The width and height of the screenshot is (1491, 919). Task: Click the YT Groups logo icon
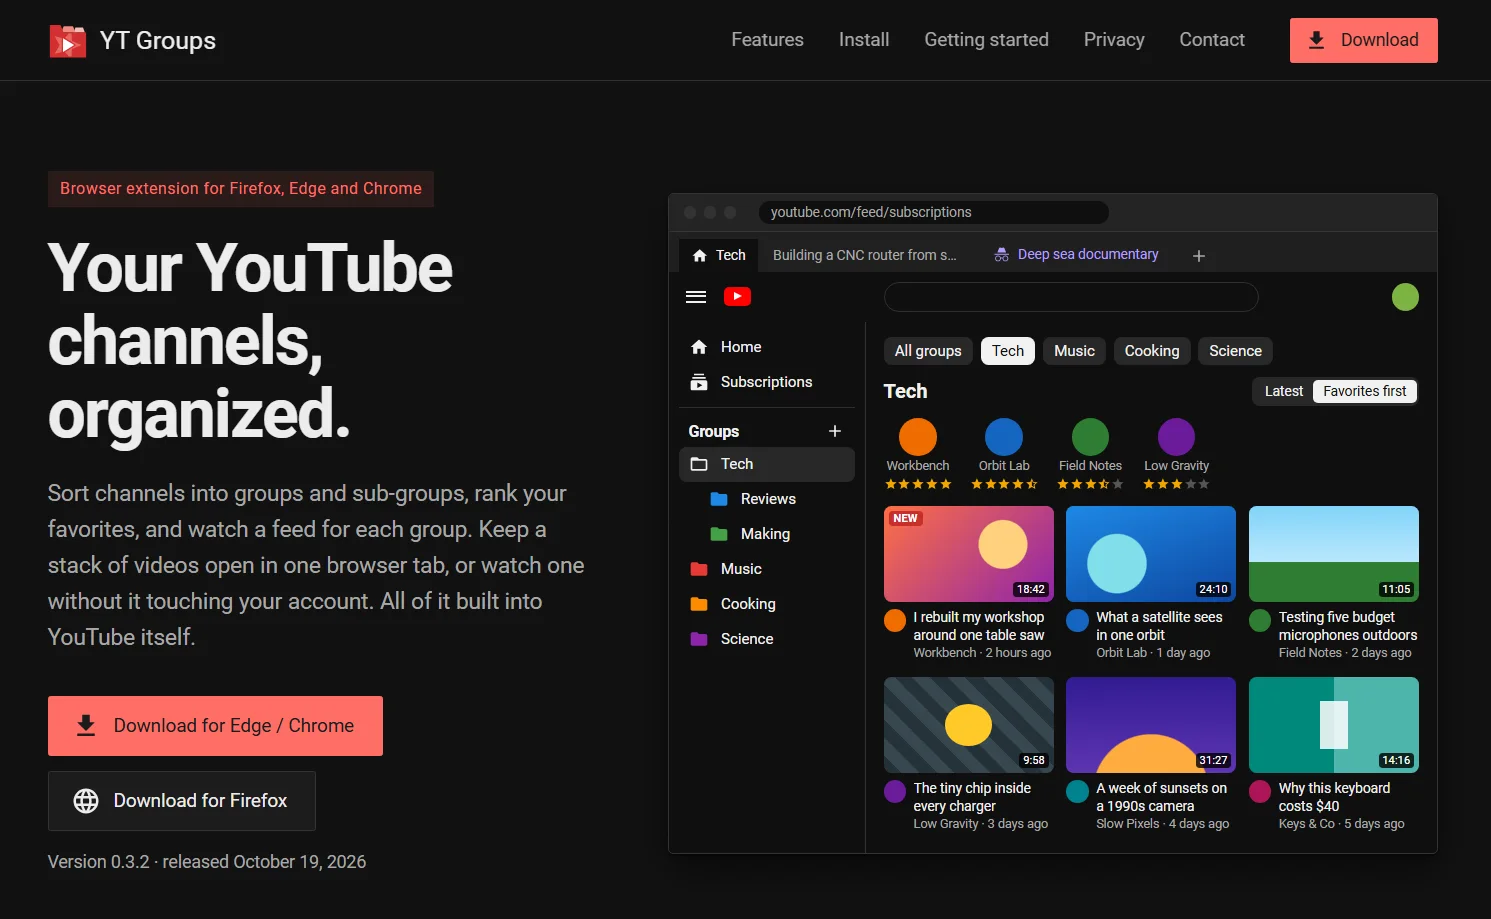(x=68, y=41)
